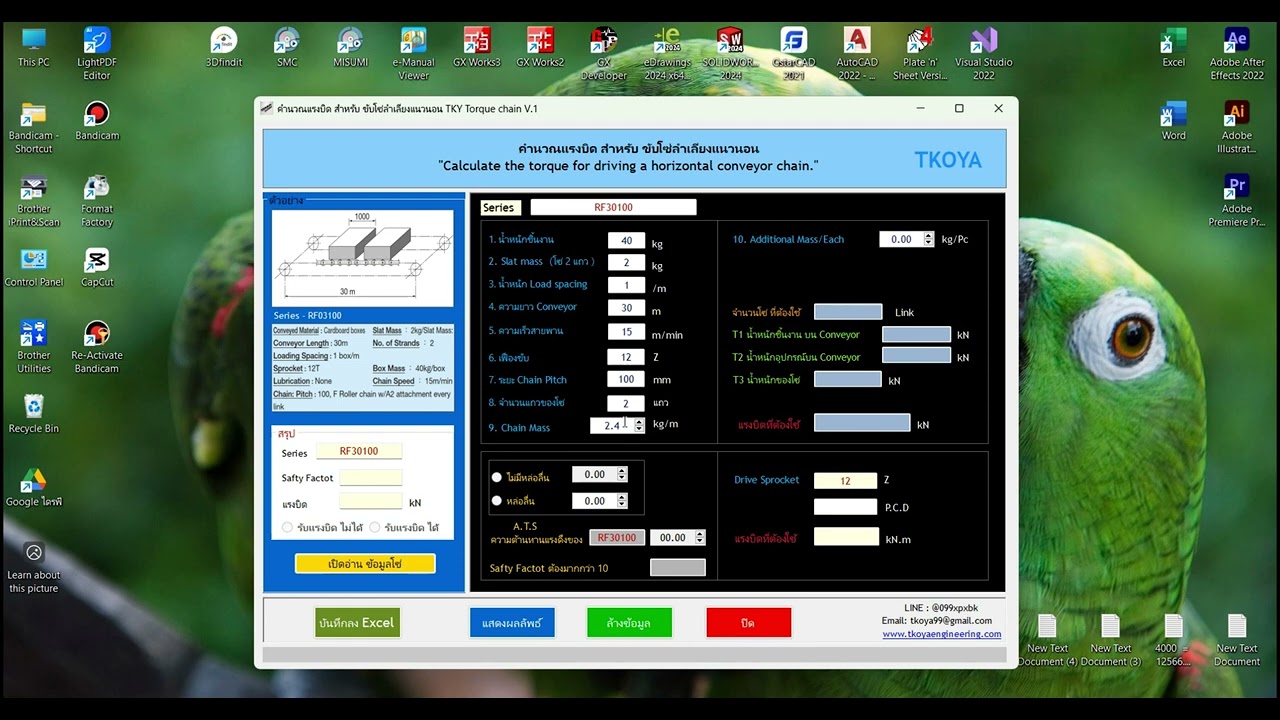Click the Series field showing RF30100
The image size is (1280, 720).
tap(613, 207)
